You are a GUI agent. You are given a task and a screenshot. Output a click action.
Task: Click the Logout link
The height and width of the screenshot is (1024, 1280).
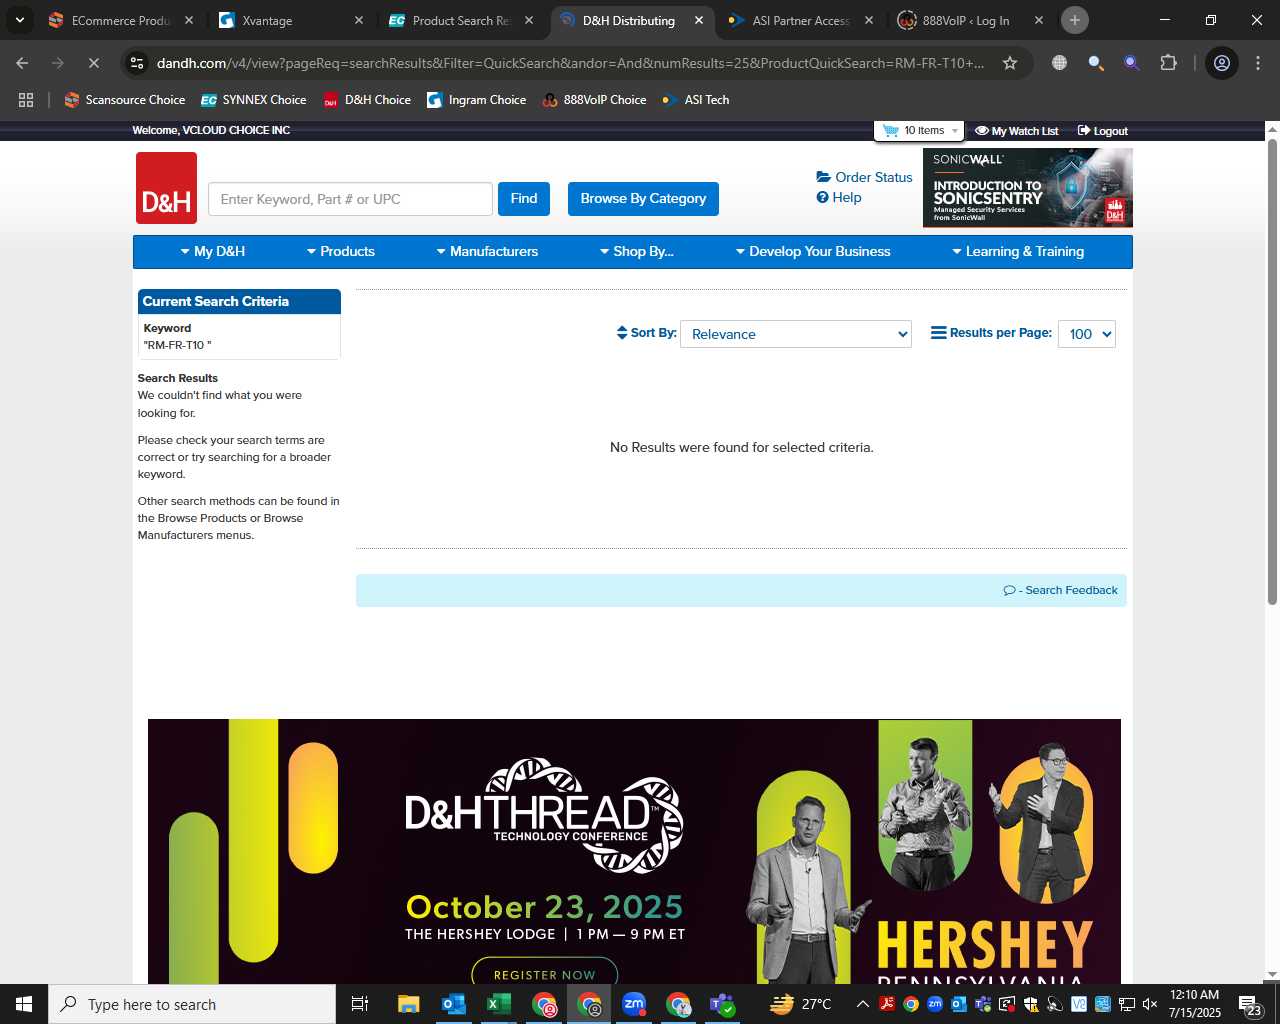pyautogui.click(x=1102, y=131)
